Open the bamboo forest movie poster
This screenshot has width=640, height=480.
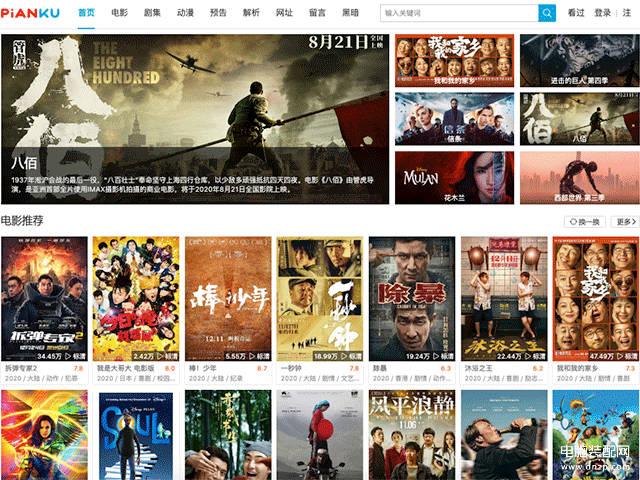coord(228,435)
